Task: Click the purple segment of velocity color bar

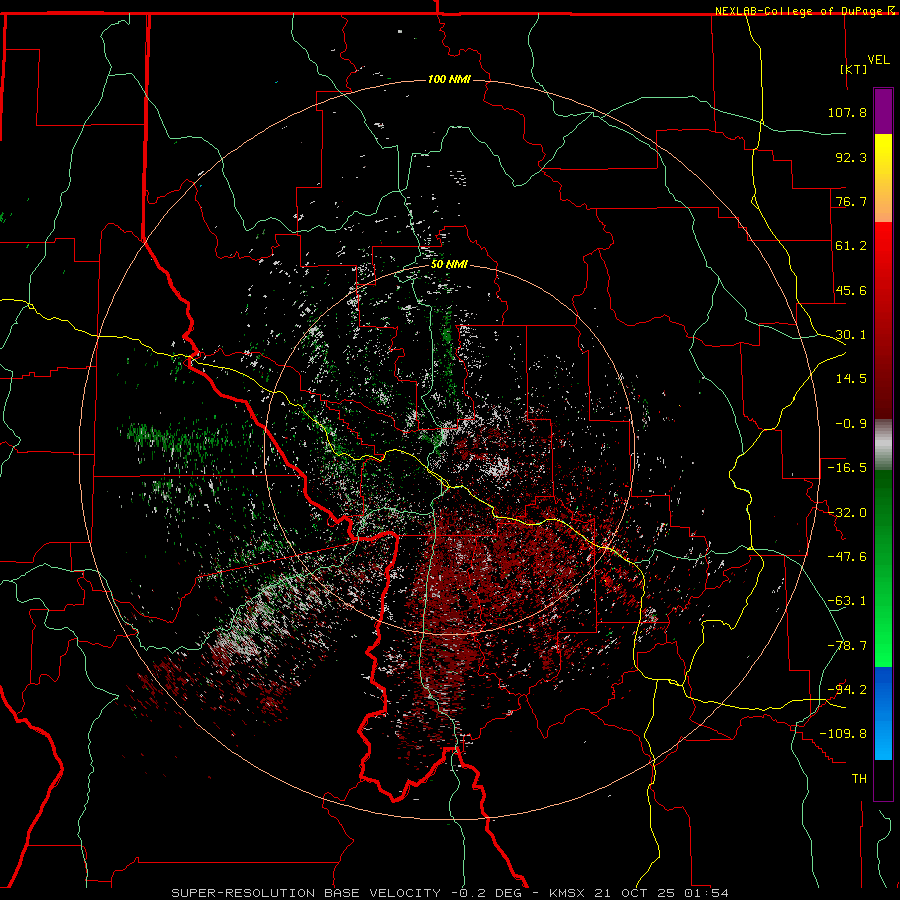Action: pos(883,111)
